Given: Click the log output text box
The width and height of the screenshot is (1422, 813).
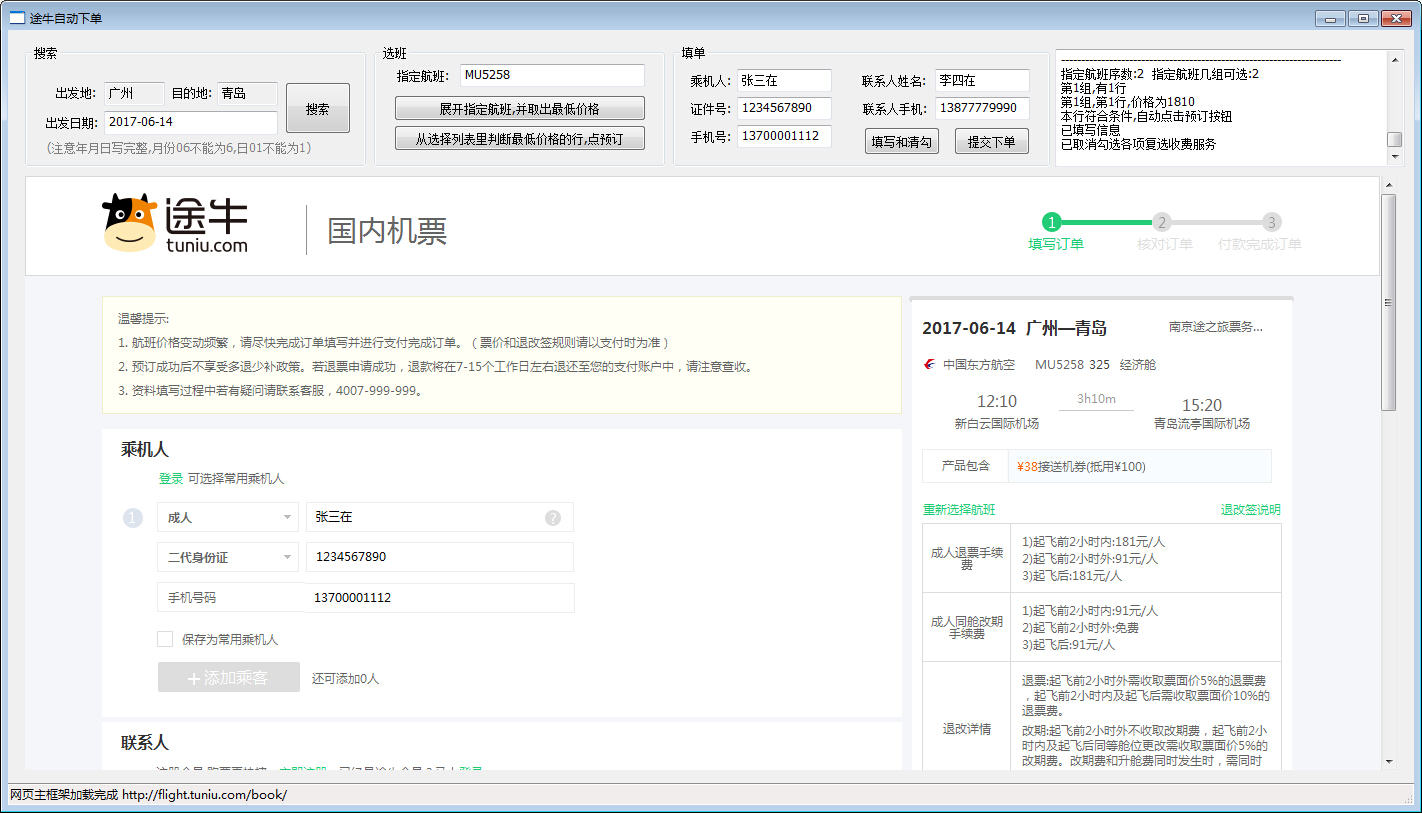Looking at the screenshot, I should point(1221,108).
